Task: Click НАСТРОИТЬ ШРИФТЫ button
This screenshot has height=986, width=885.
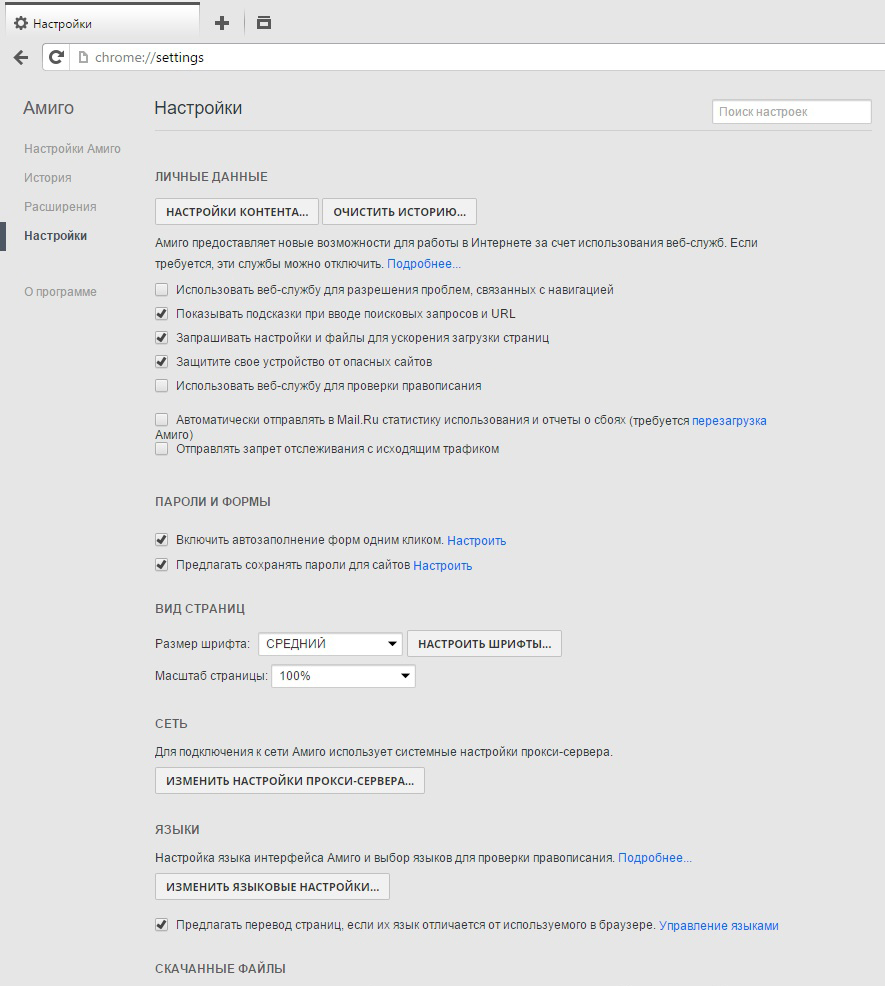Action: (x=484, y=644)
